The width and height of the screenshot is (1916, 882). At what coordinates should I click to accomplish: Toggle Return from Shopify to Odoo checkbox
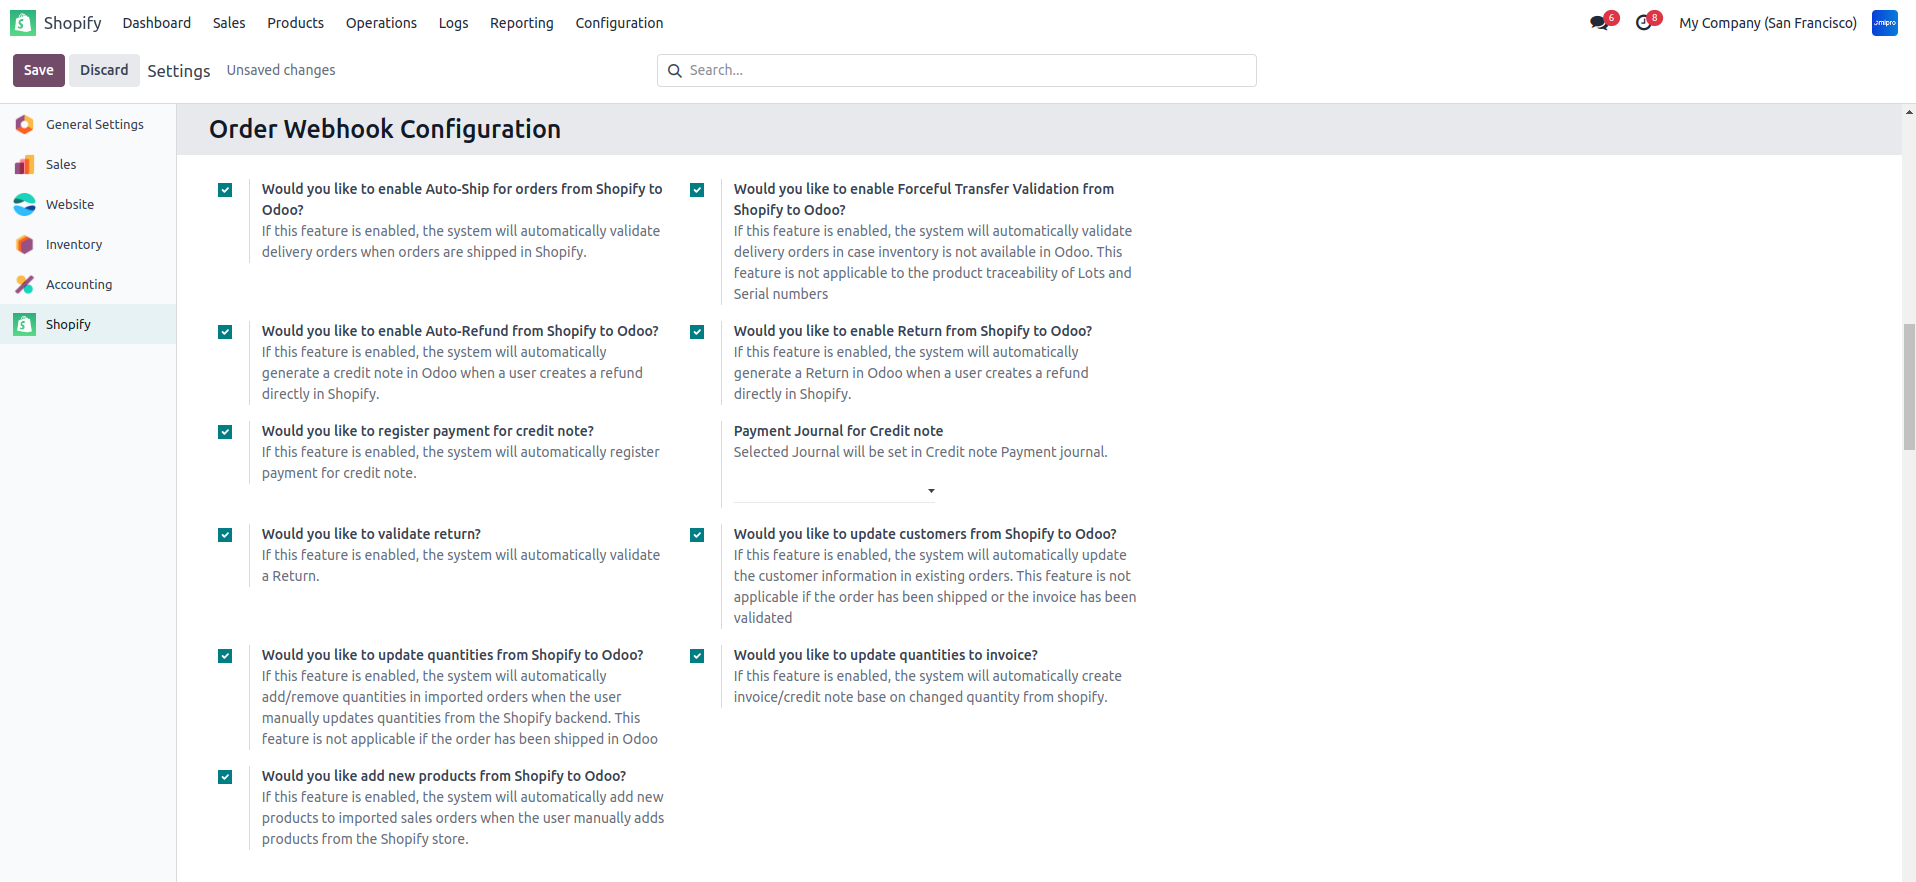(697, 332)
